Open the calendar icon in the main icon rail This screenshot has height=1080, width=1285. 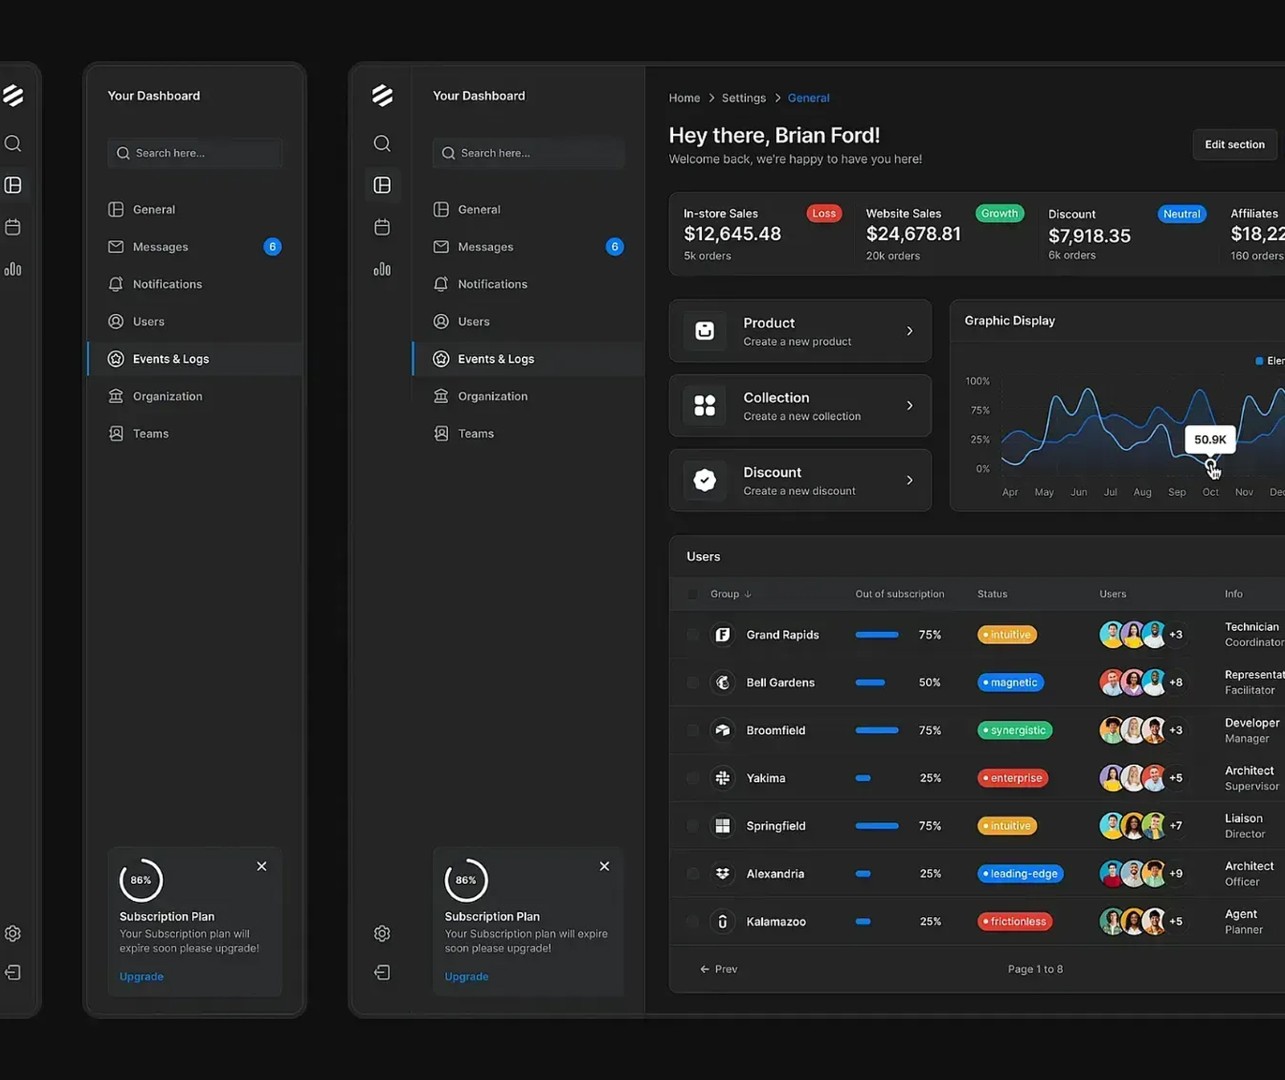coord(382,227)
